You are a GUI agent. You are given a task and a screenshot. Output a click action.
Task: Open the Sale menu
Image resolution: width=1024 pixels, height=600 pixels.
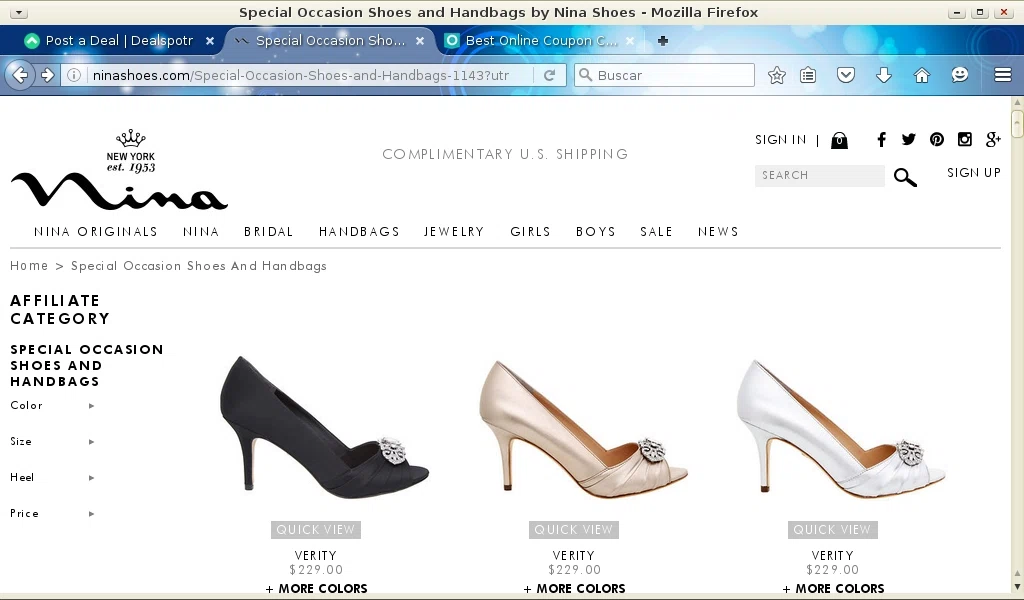tap(656, 232)
